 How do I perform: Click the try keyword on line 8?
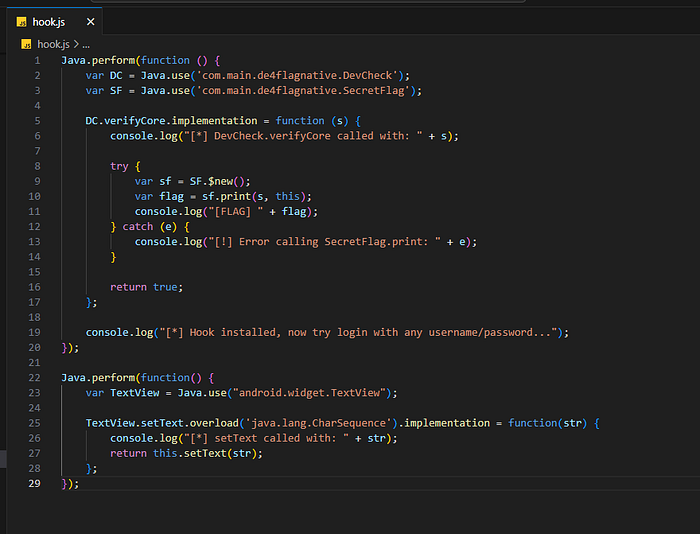click(x=119, y=166)
